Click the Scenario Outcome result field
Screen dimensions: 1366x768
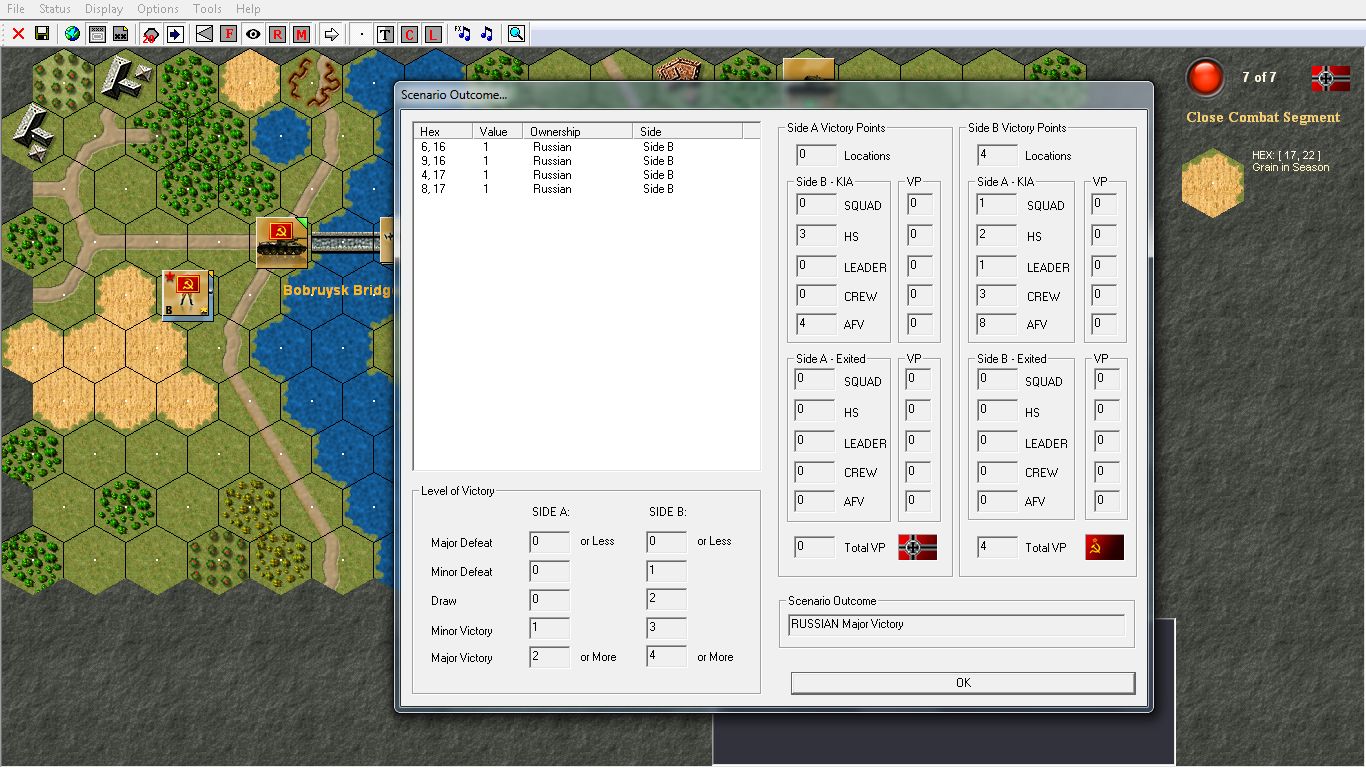[957, 625]
